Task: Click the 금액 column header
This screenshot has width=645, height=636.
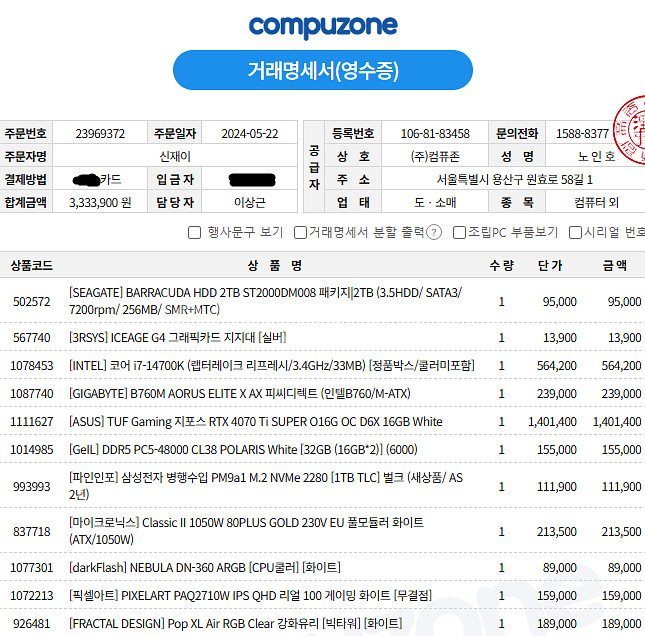Action: click(x=615, y=265)
